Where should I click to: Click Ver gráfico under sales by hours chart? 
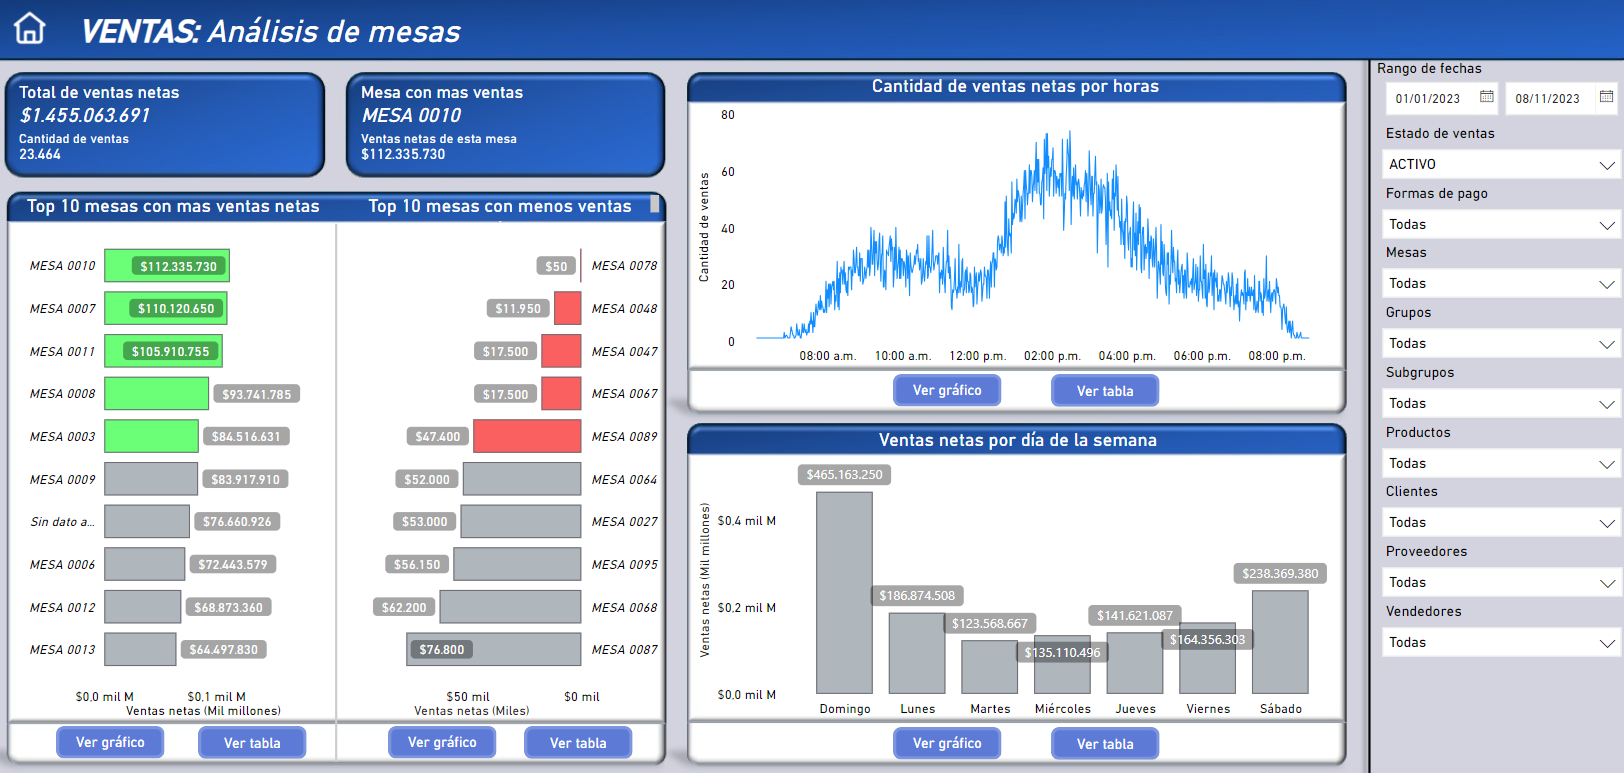tap(946, 390)
